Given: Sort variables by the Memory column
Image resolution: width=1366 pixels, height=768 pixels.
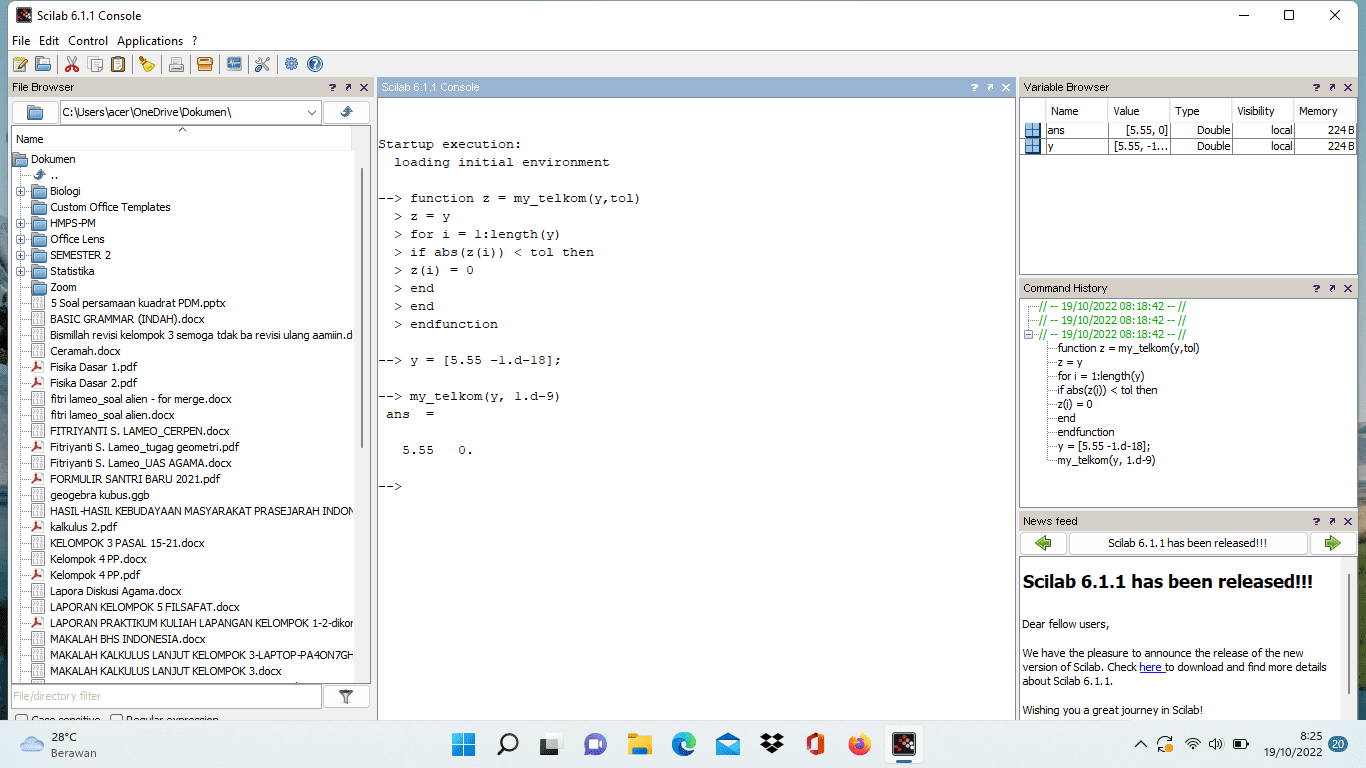Looking at the screenshot, I should pos(1325,111).
